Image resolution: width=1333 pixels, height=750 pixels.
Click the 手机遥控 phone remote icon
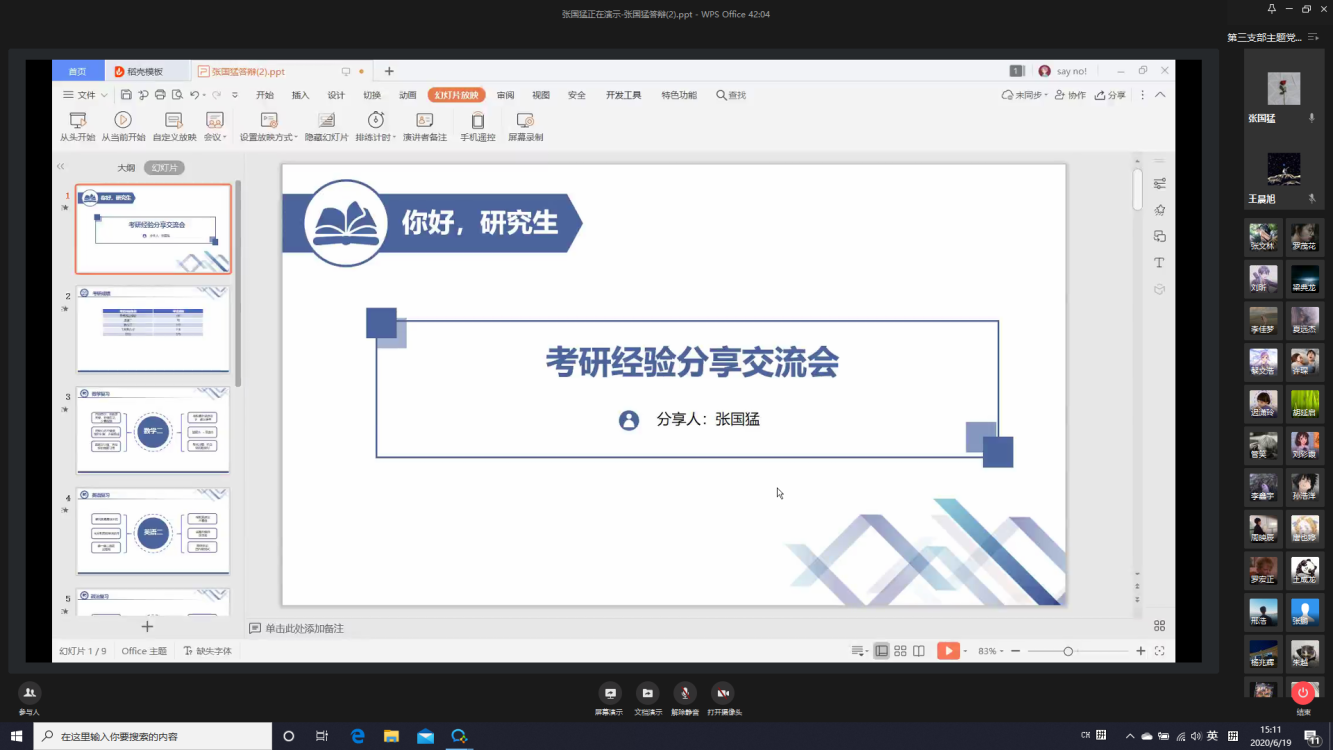pyautogui.click(x=477, y=121)
